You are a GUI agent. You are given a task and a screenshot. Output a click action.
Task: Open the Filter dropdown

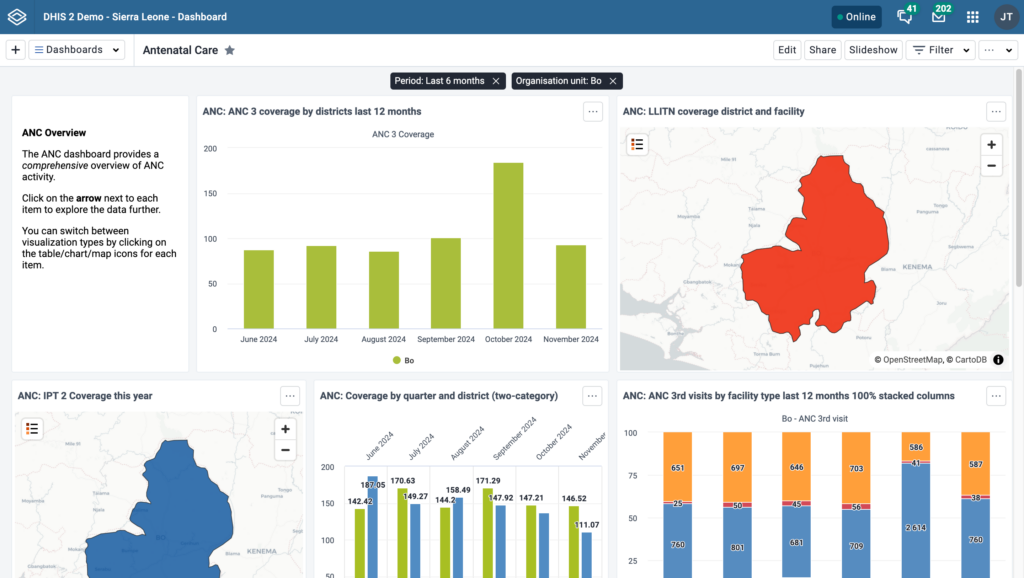pyautogui.click(x=940, y=50)
